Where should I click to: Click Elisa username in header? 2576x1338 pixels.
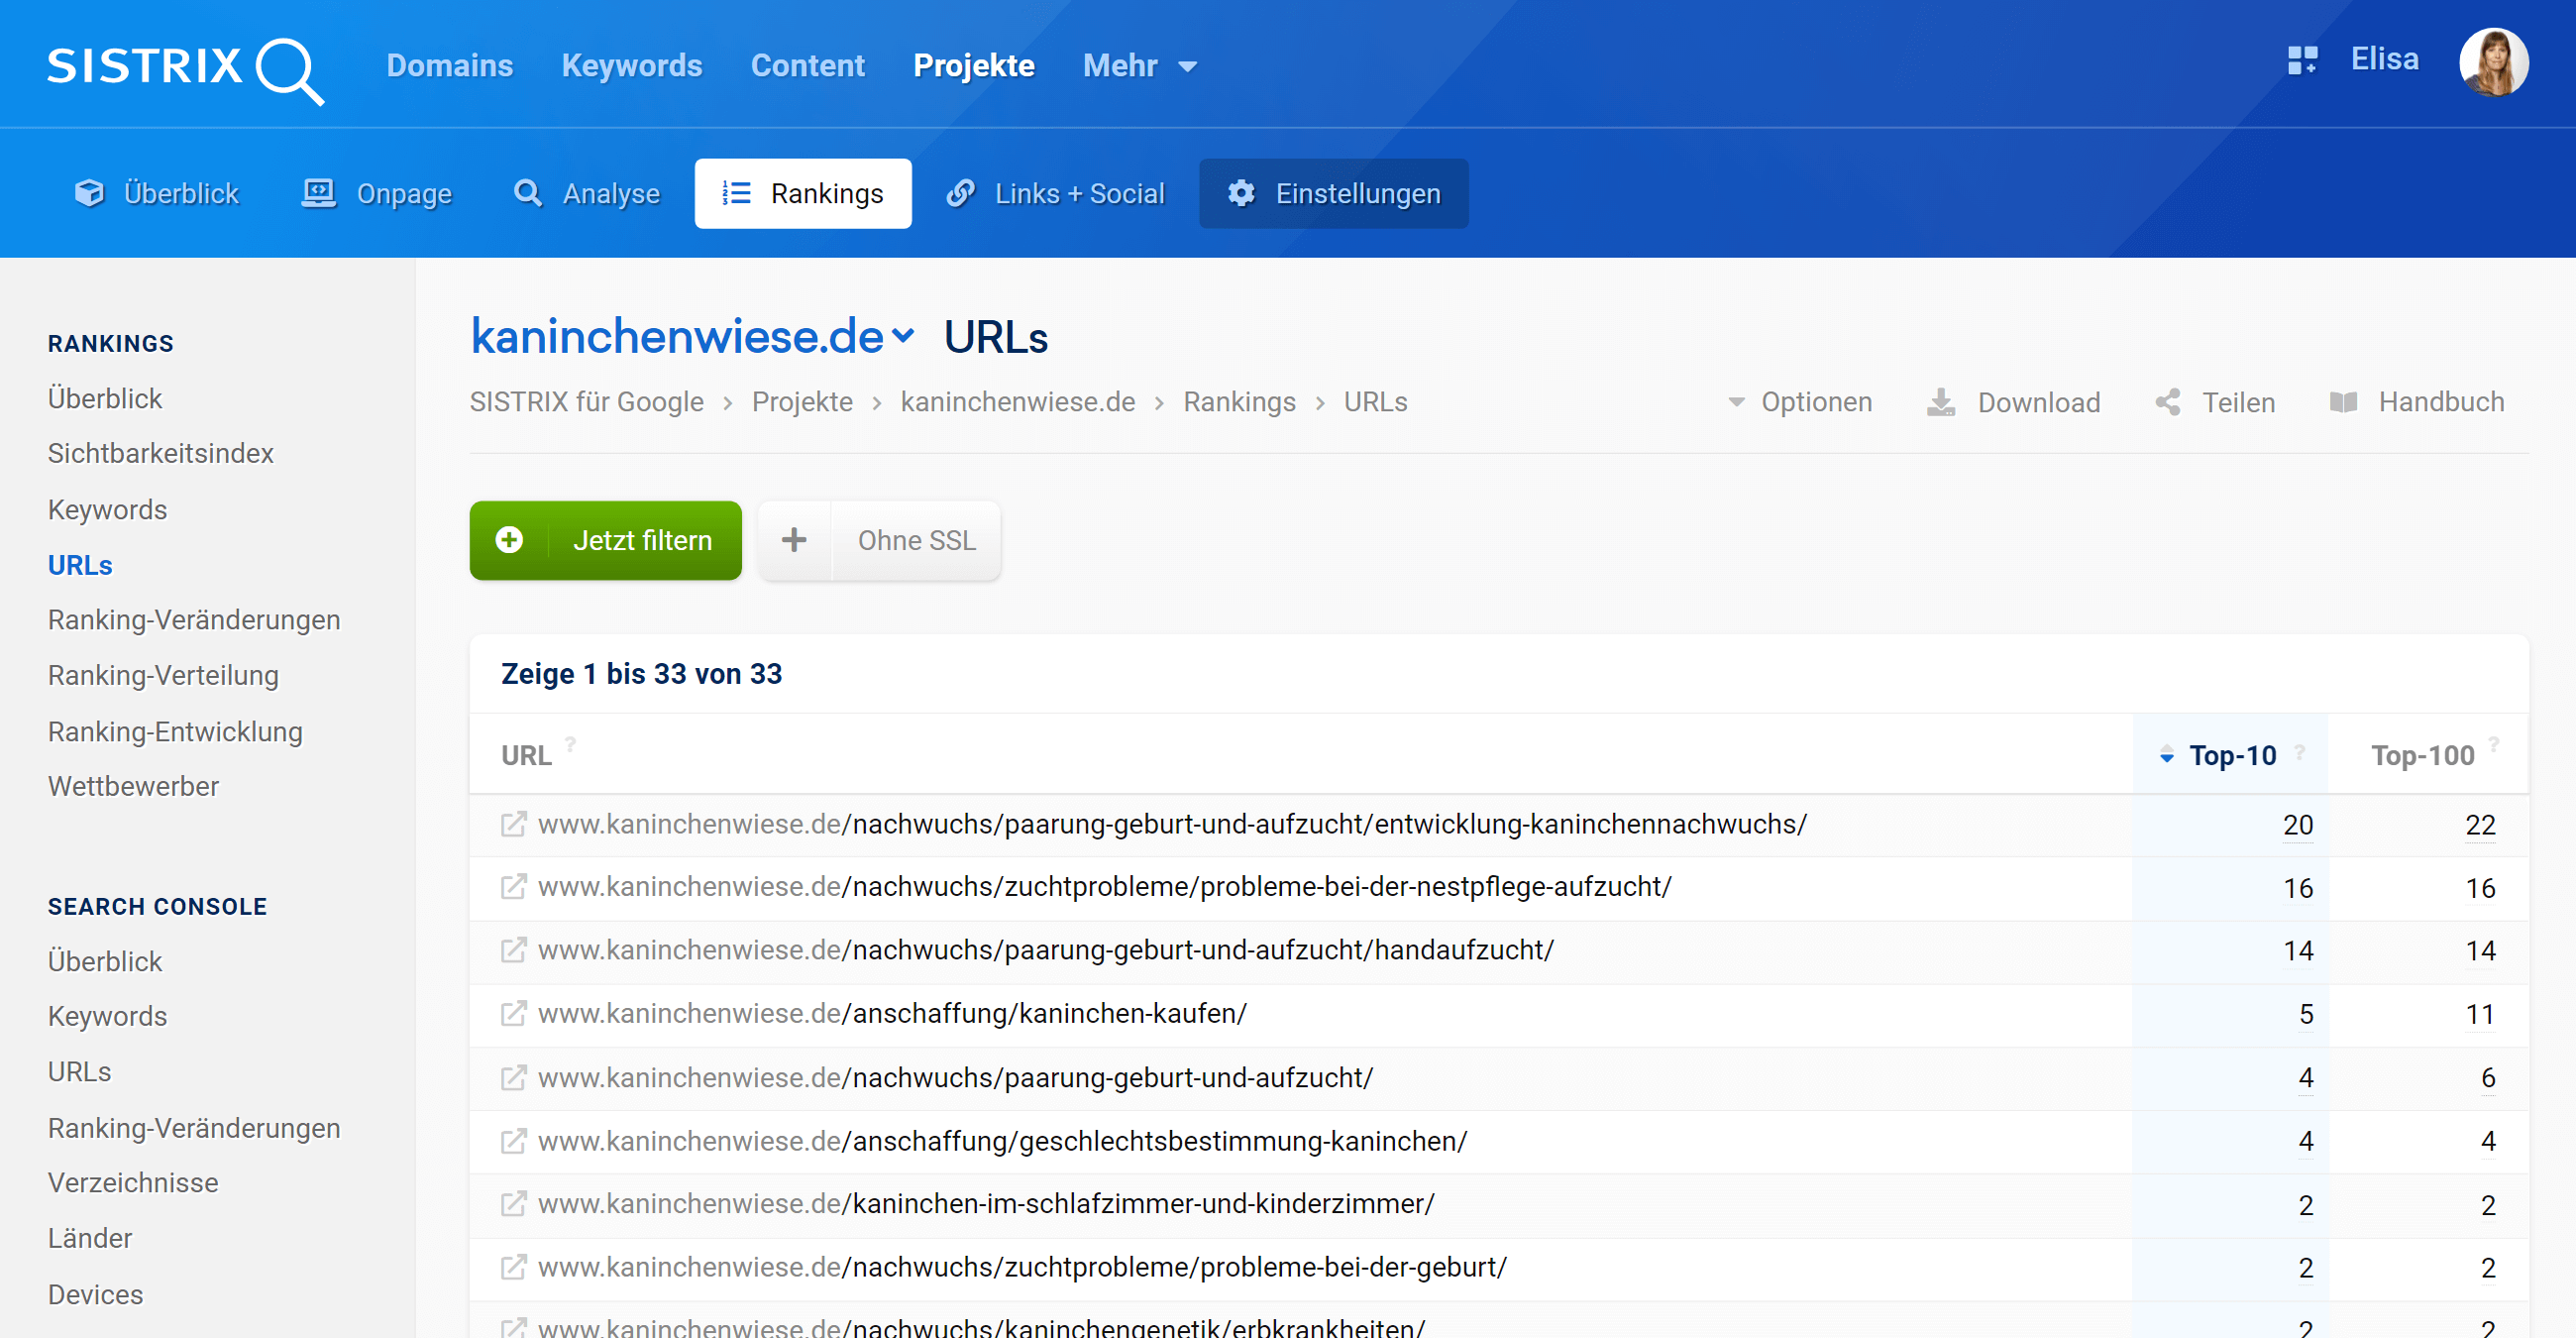pos(2384,60)
